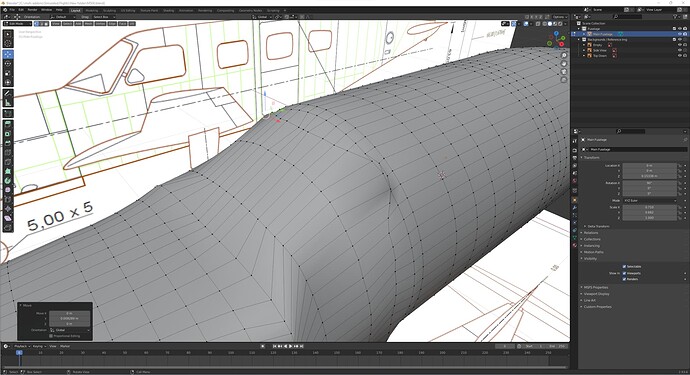Screen dimensions: 690x375
Task: Toggle the Show In Viewports checkbox
Action: point(624,273)
